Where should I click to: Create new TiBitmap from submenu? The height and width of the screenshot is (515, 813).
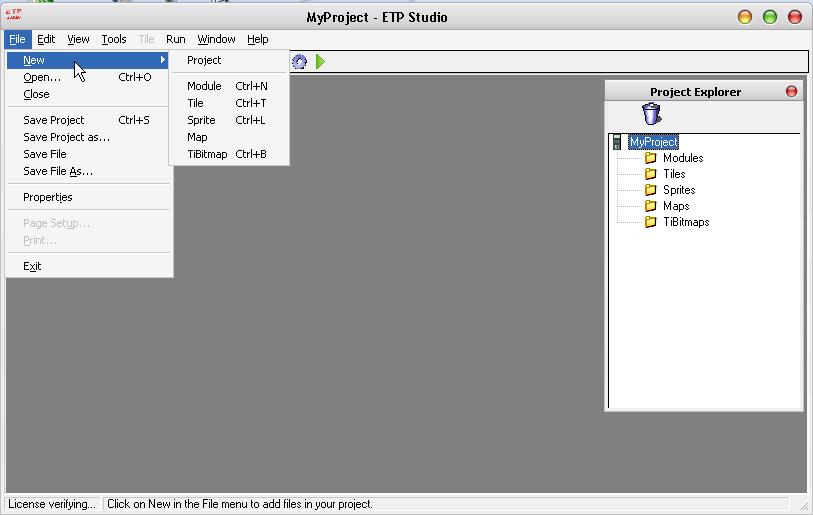pyautogui.click(x=229, y=155)
